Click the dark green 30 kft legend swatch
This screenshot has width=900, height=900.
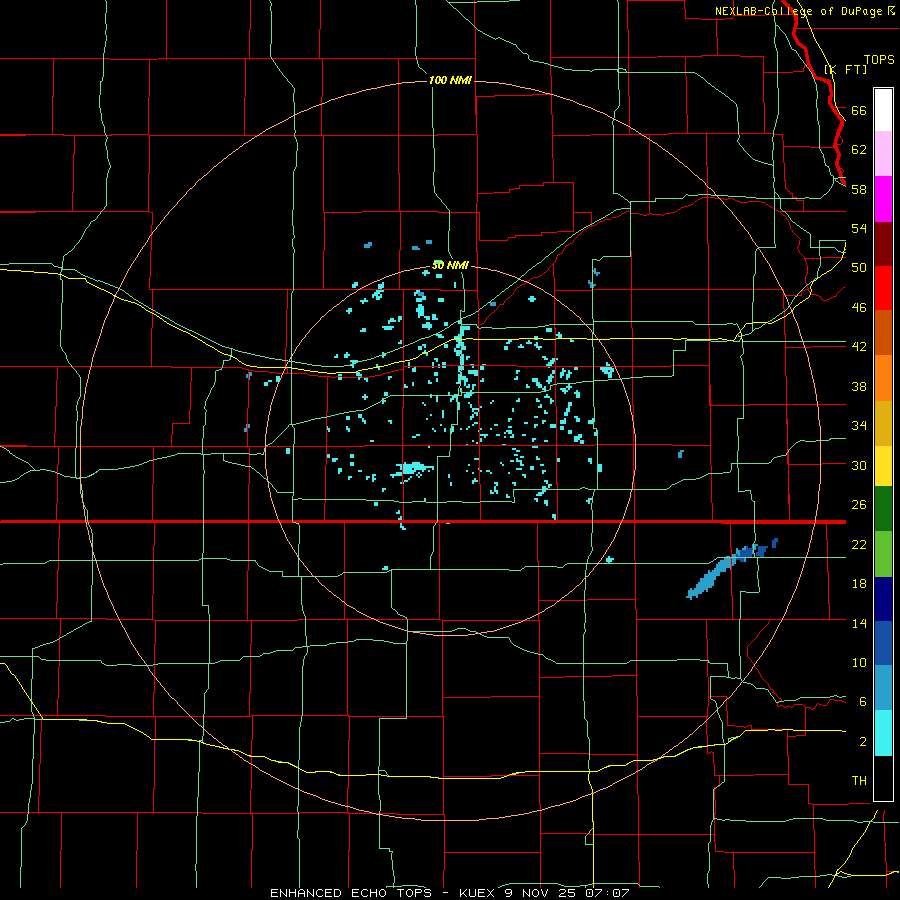point(883,509)
